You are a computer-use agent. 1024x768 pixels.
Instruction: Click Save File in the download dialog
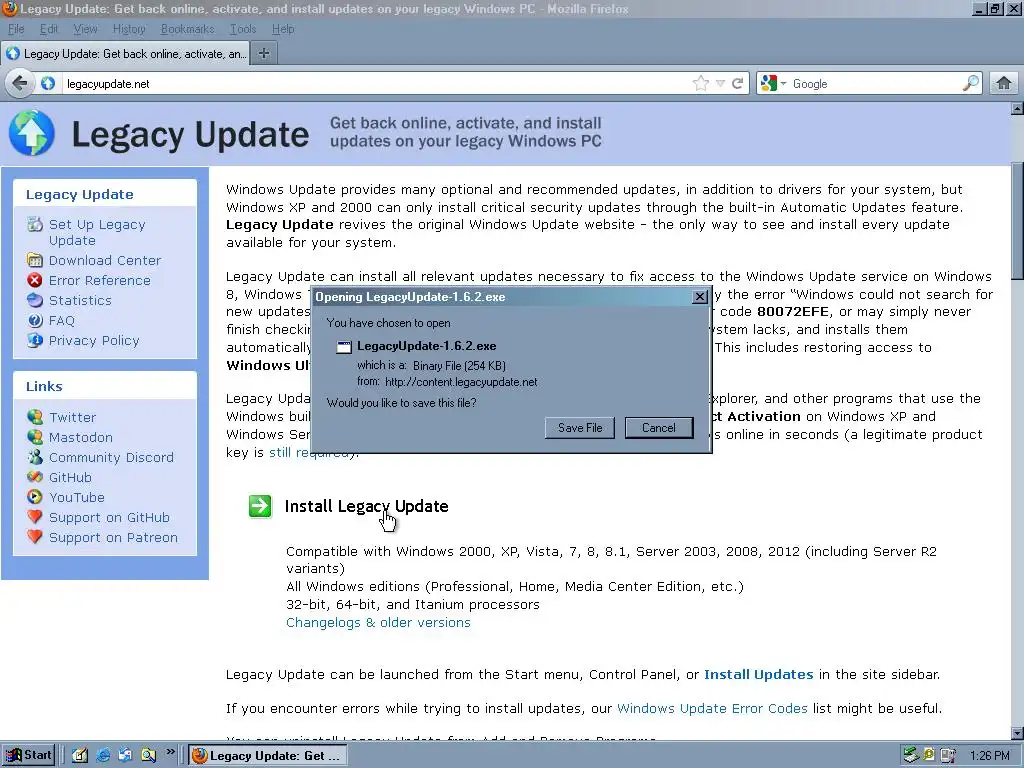pyautogui.click(x=580, y=428)
